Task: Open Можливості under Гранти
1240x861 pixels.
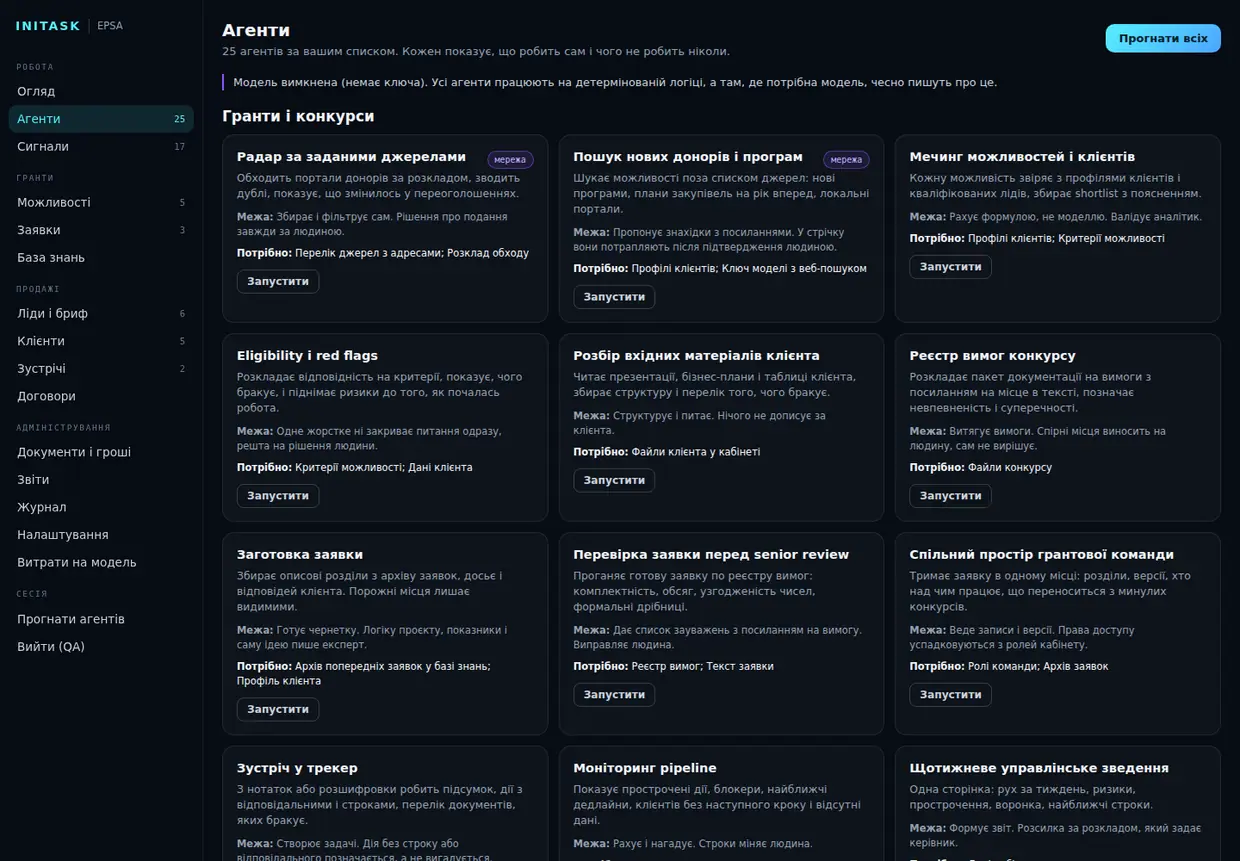Action: 101,202
